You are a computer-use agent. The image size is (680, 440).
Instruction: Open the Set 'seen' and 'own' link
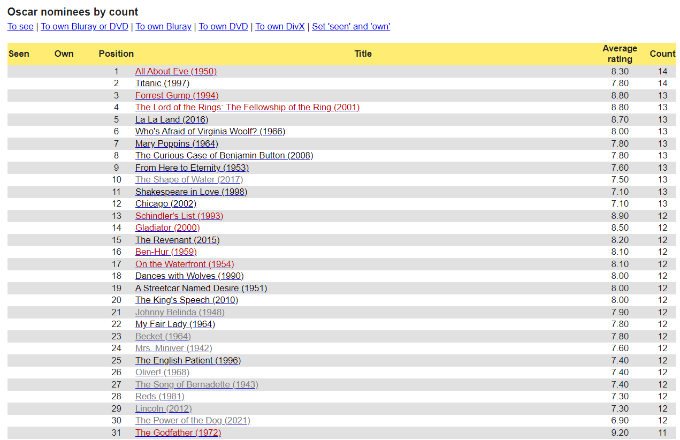[x=351, y=27]
